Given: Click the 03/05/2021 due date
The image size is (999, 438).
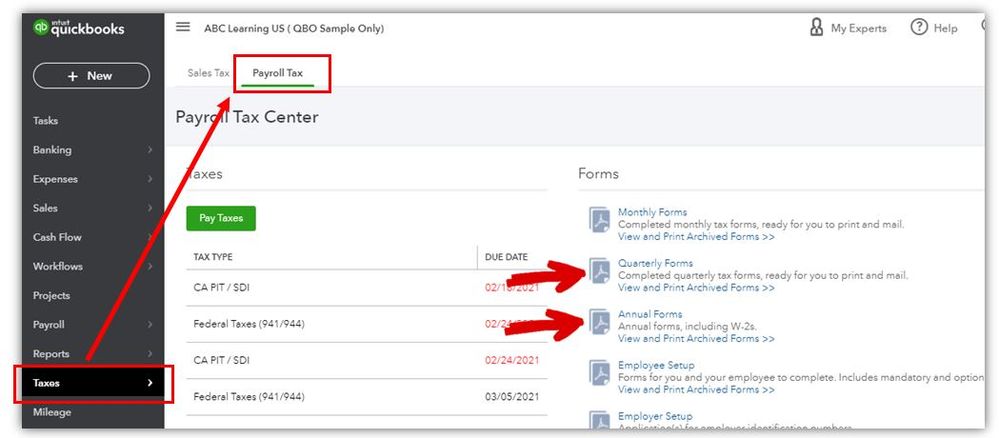Looking at the screenshot, I should pos(512,397).
